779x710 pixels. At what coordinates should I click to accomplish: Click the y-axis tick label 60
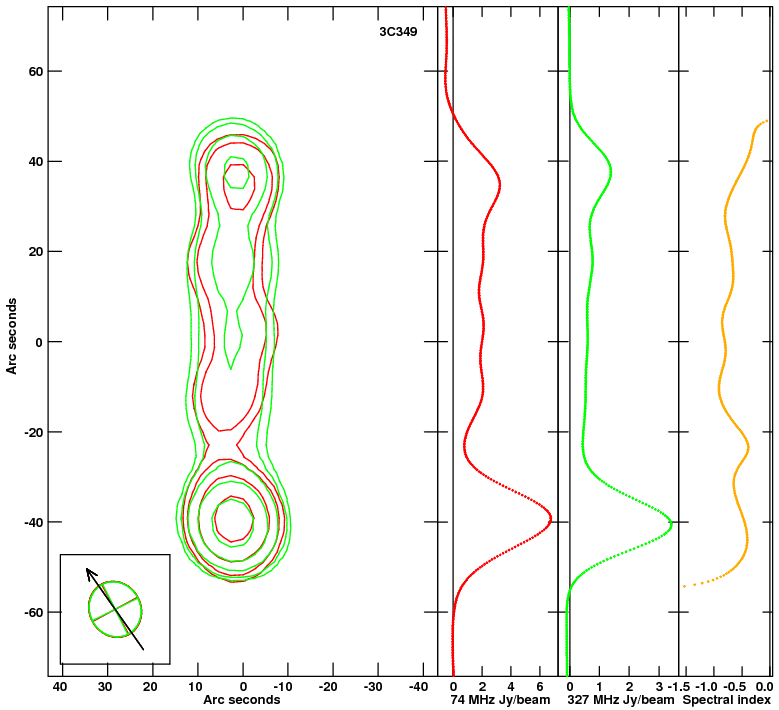36,72
